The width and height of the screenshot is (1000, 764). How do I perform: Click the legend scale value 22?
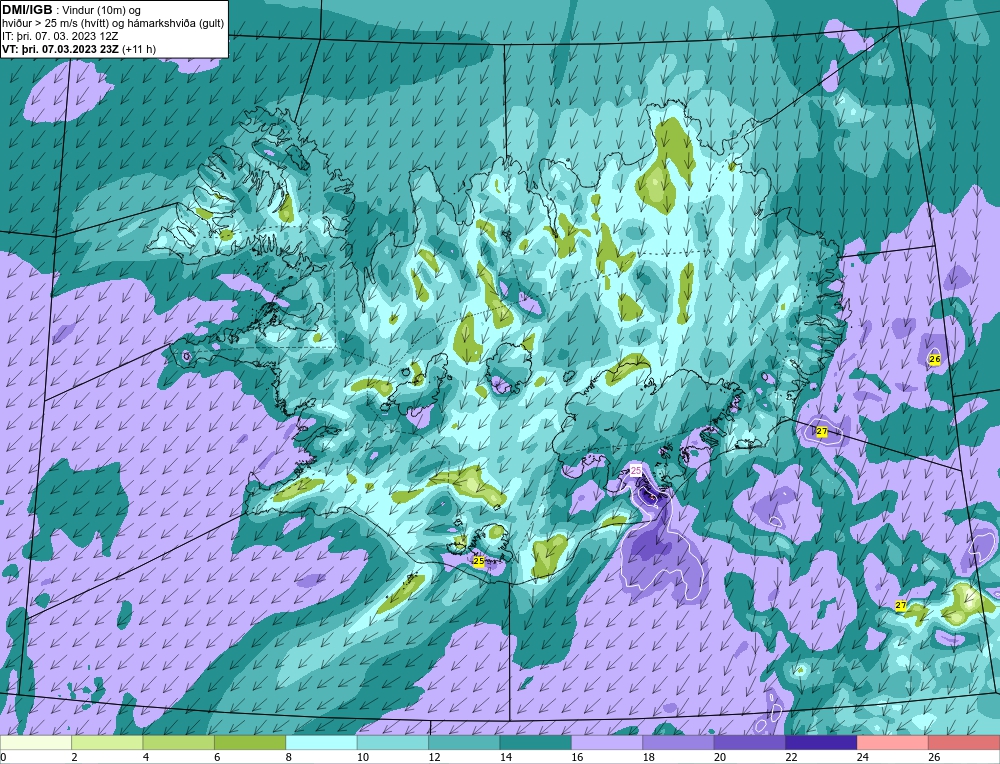(x=791, y=757)
